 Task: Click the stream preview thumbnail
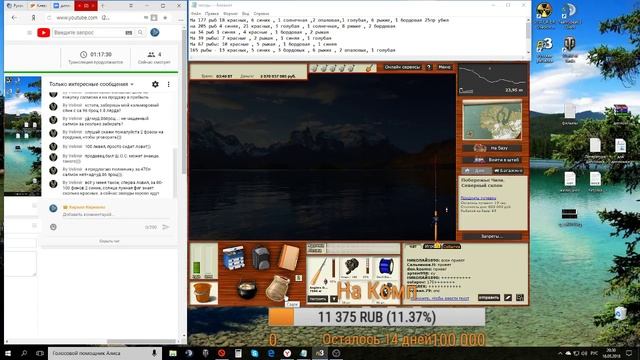(x=22, y=136)
